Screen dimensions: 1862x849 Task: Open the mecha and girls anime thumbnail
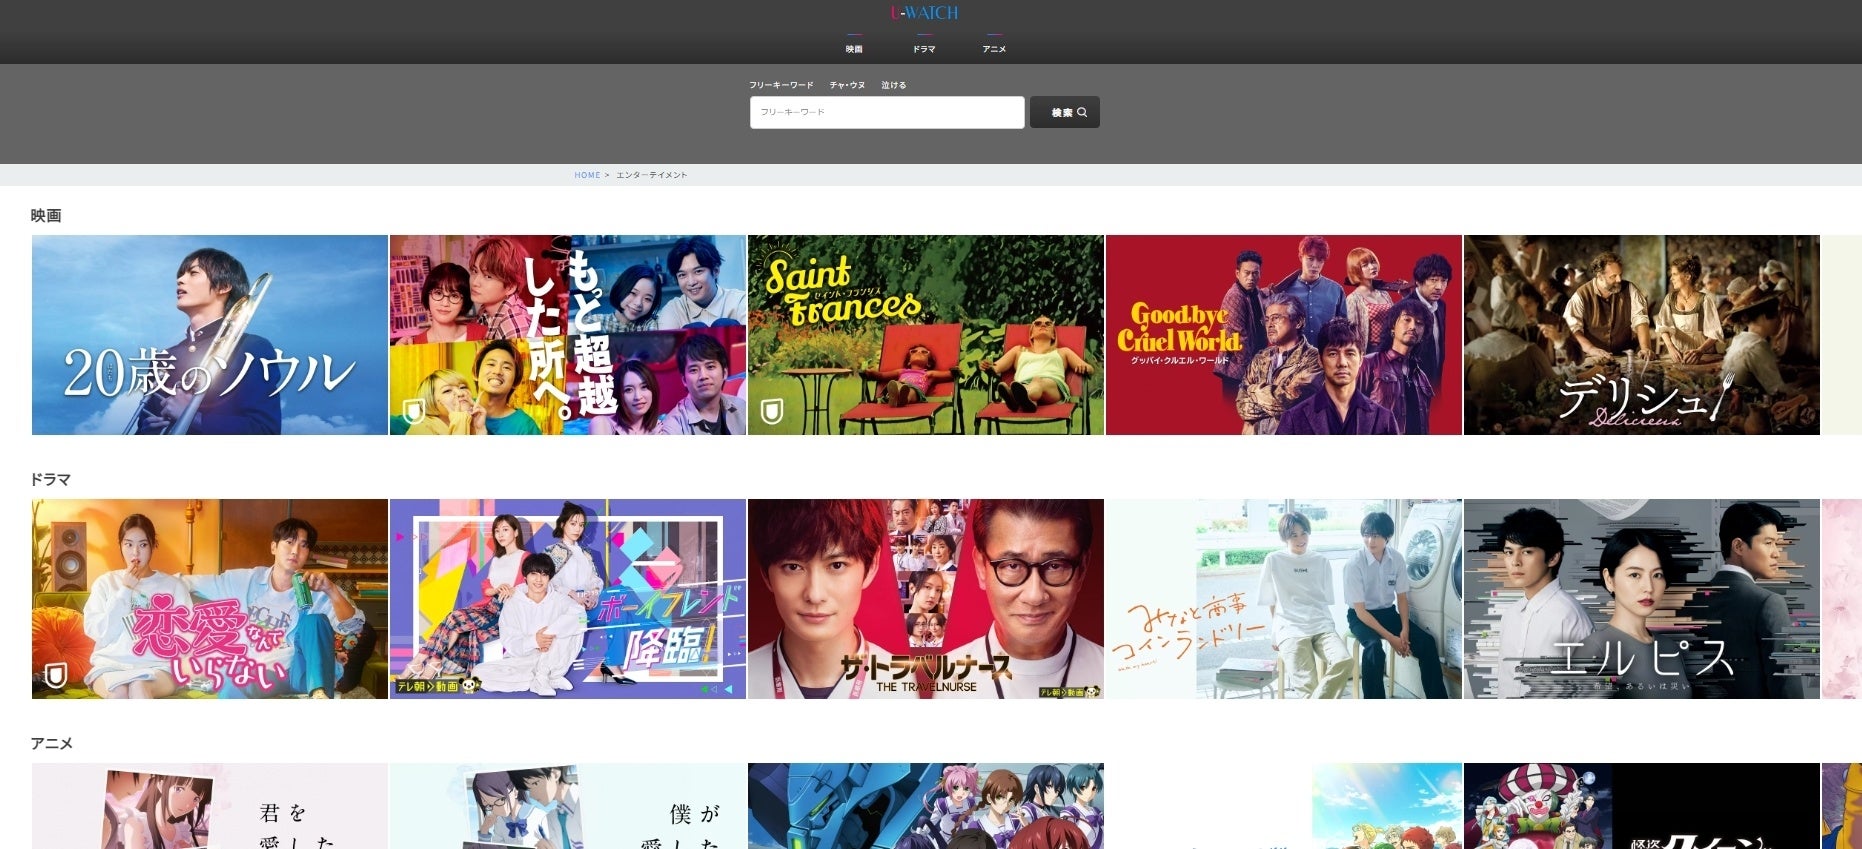926,806
